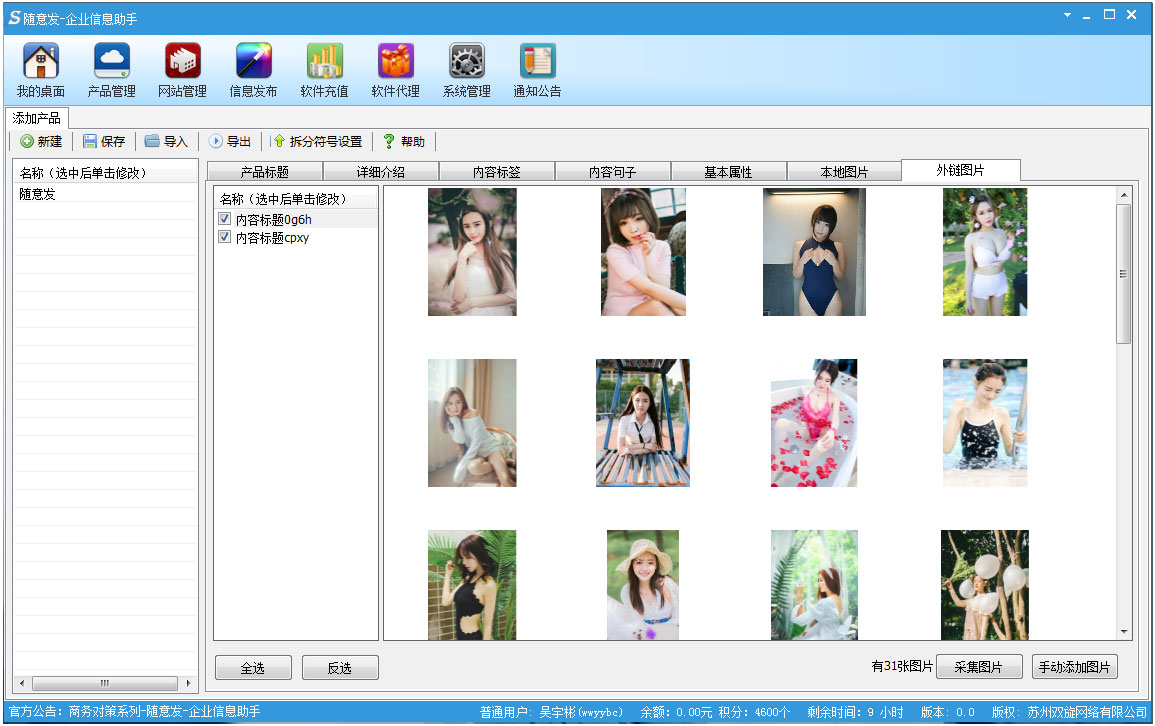Uncheck the 内容标题0g6h checkbox
The width and height of the screenshot is (1155, 726).
click(x=225, y=219)
